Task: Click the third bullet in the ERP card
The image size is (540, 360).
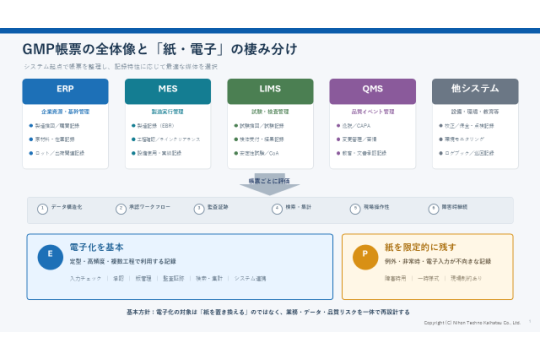Action: 59,153
